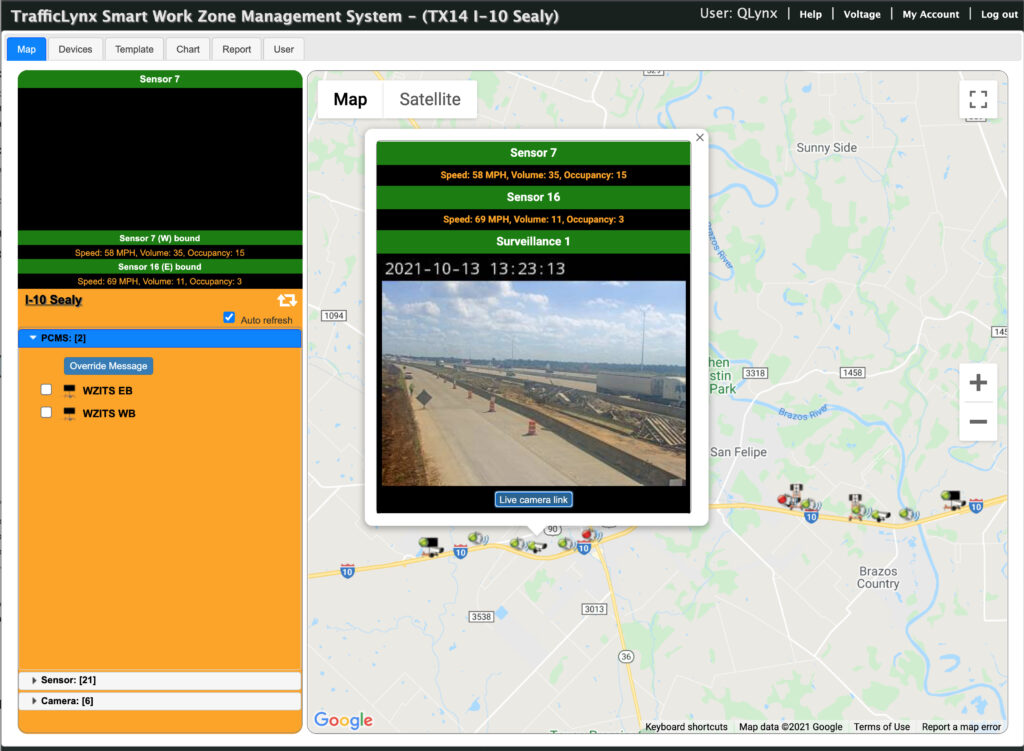
Task: Click the message board icon beside WZITS EB
Action: point(69,391)
